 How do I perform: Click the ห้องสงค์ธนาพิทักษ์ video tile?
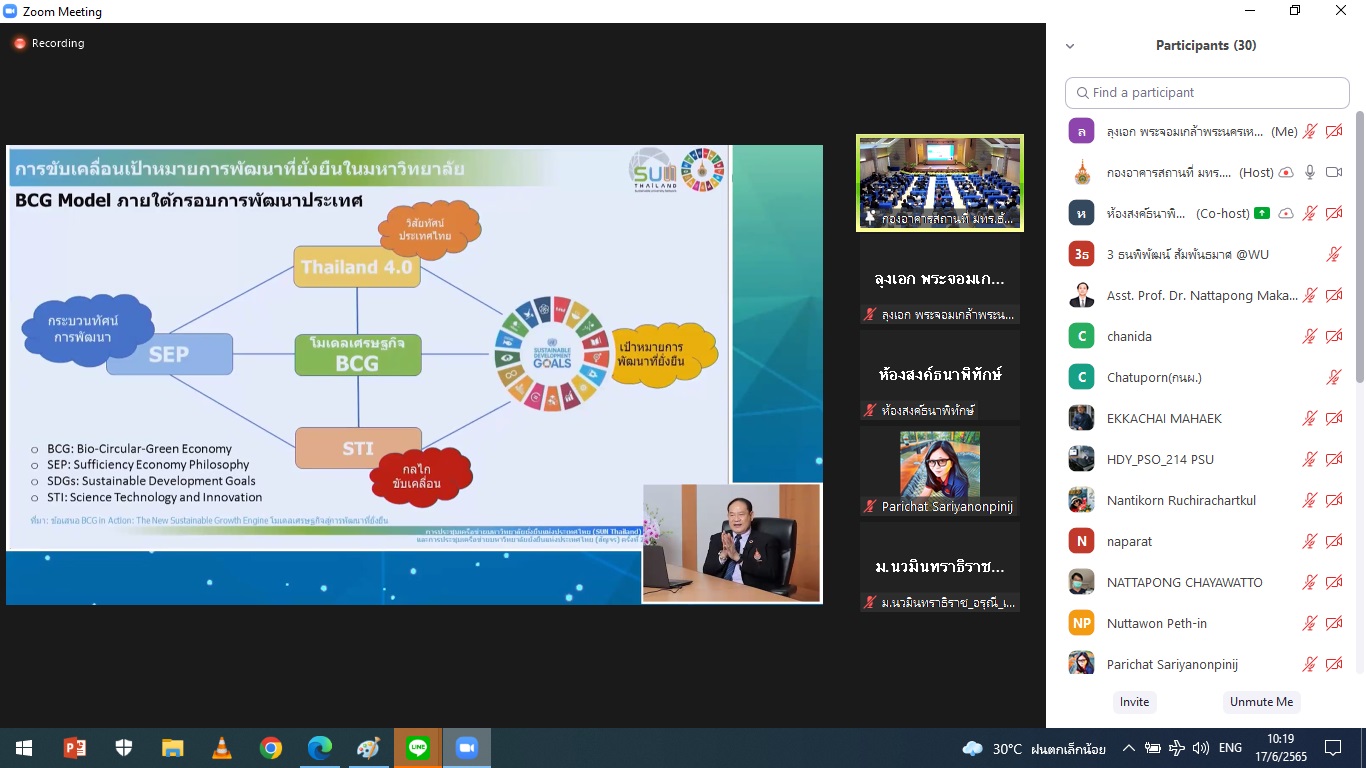click(940, 375)
